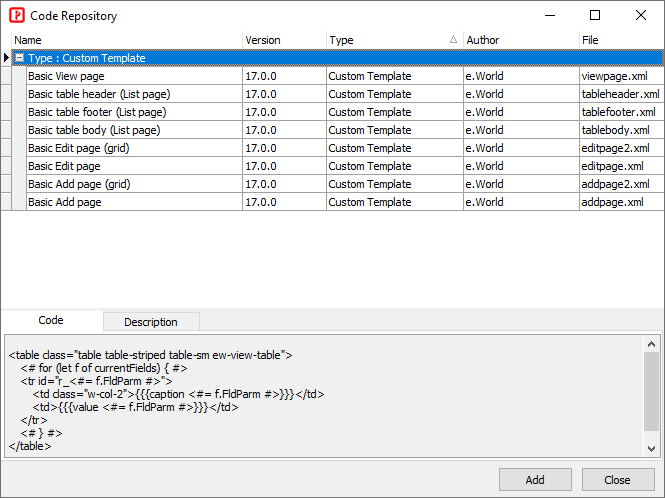Select Basic Edit page (grid) template
The height and width of the screenshot is (498, 665).
78,148
